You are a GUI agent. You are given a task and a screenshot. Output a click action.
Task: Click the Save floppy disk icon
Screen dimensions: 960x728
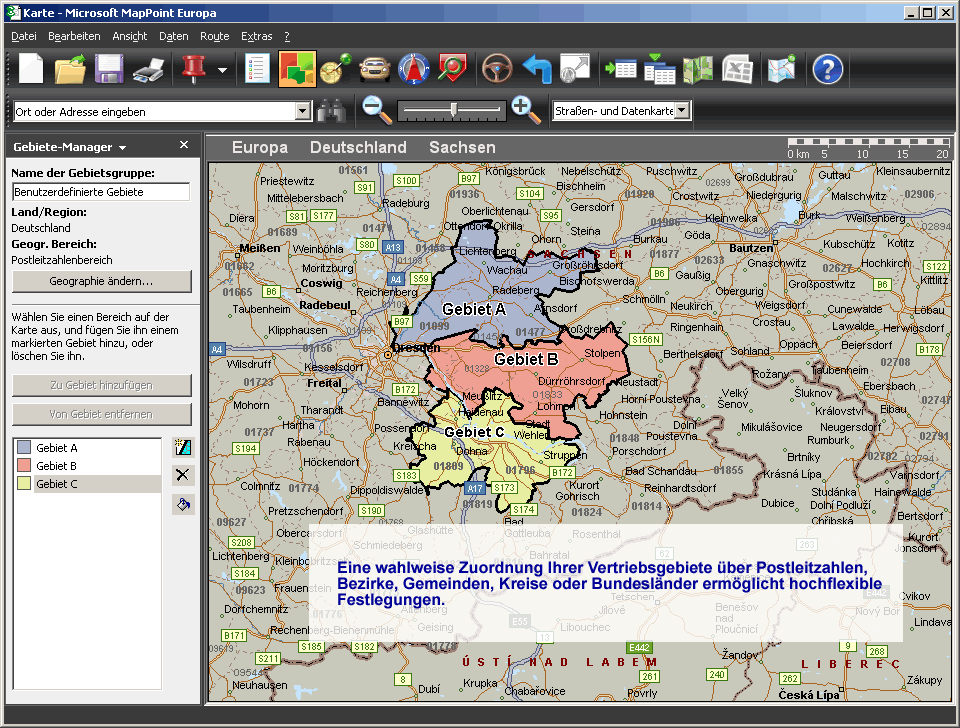coord(109,69)
